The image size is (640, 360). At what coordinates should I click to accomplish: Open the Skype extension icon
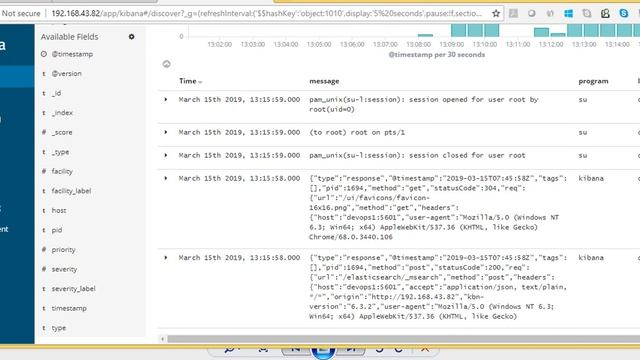point(624,13)
